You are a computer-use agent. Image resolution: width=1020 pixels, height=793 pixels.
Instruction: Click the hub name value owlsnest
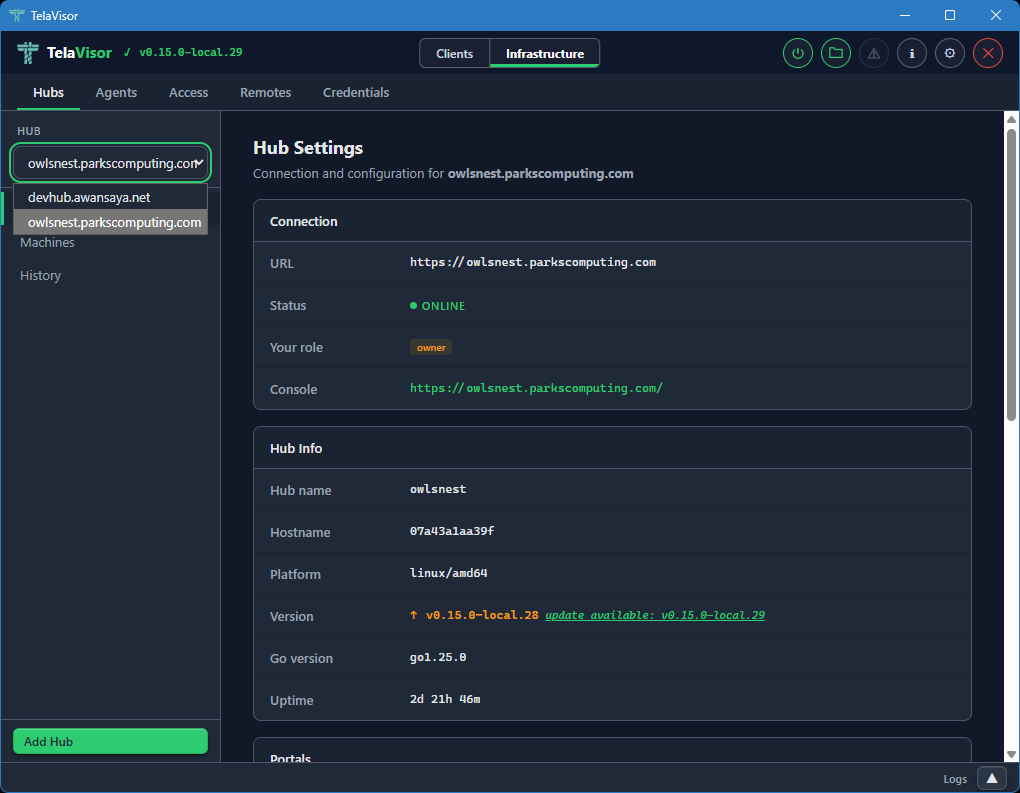(x=438, y=489)
